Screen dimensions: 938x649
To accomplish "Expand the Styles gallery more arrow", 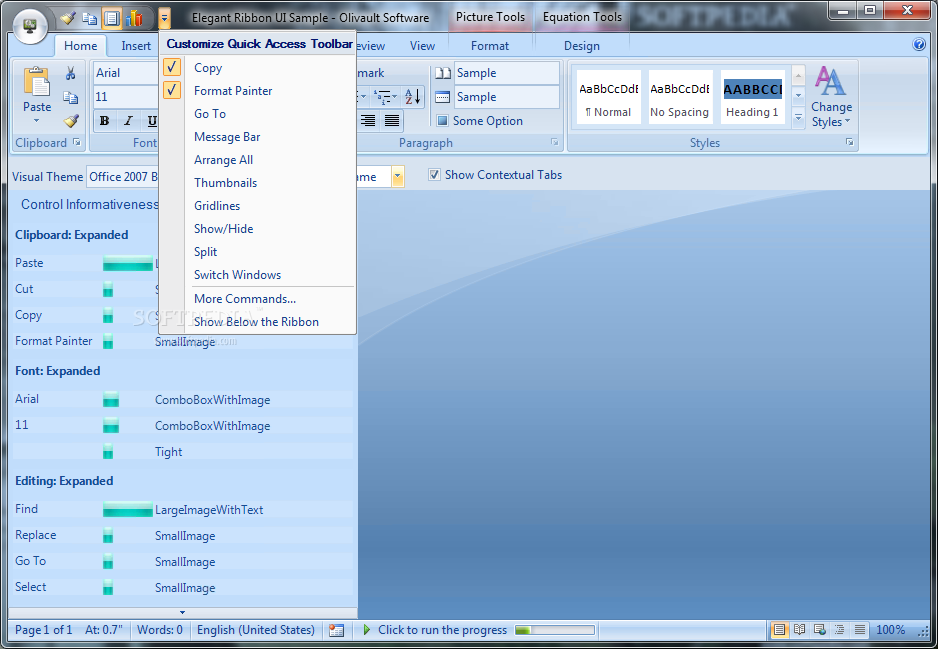I will coord(798,118).
